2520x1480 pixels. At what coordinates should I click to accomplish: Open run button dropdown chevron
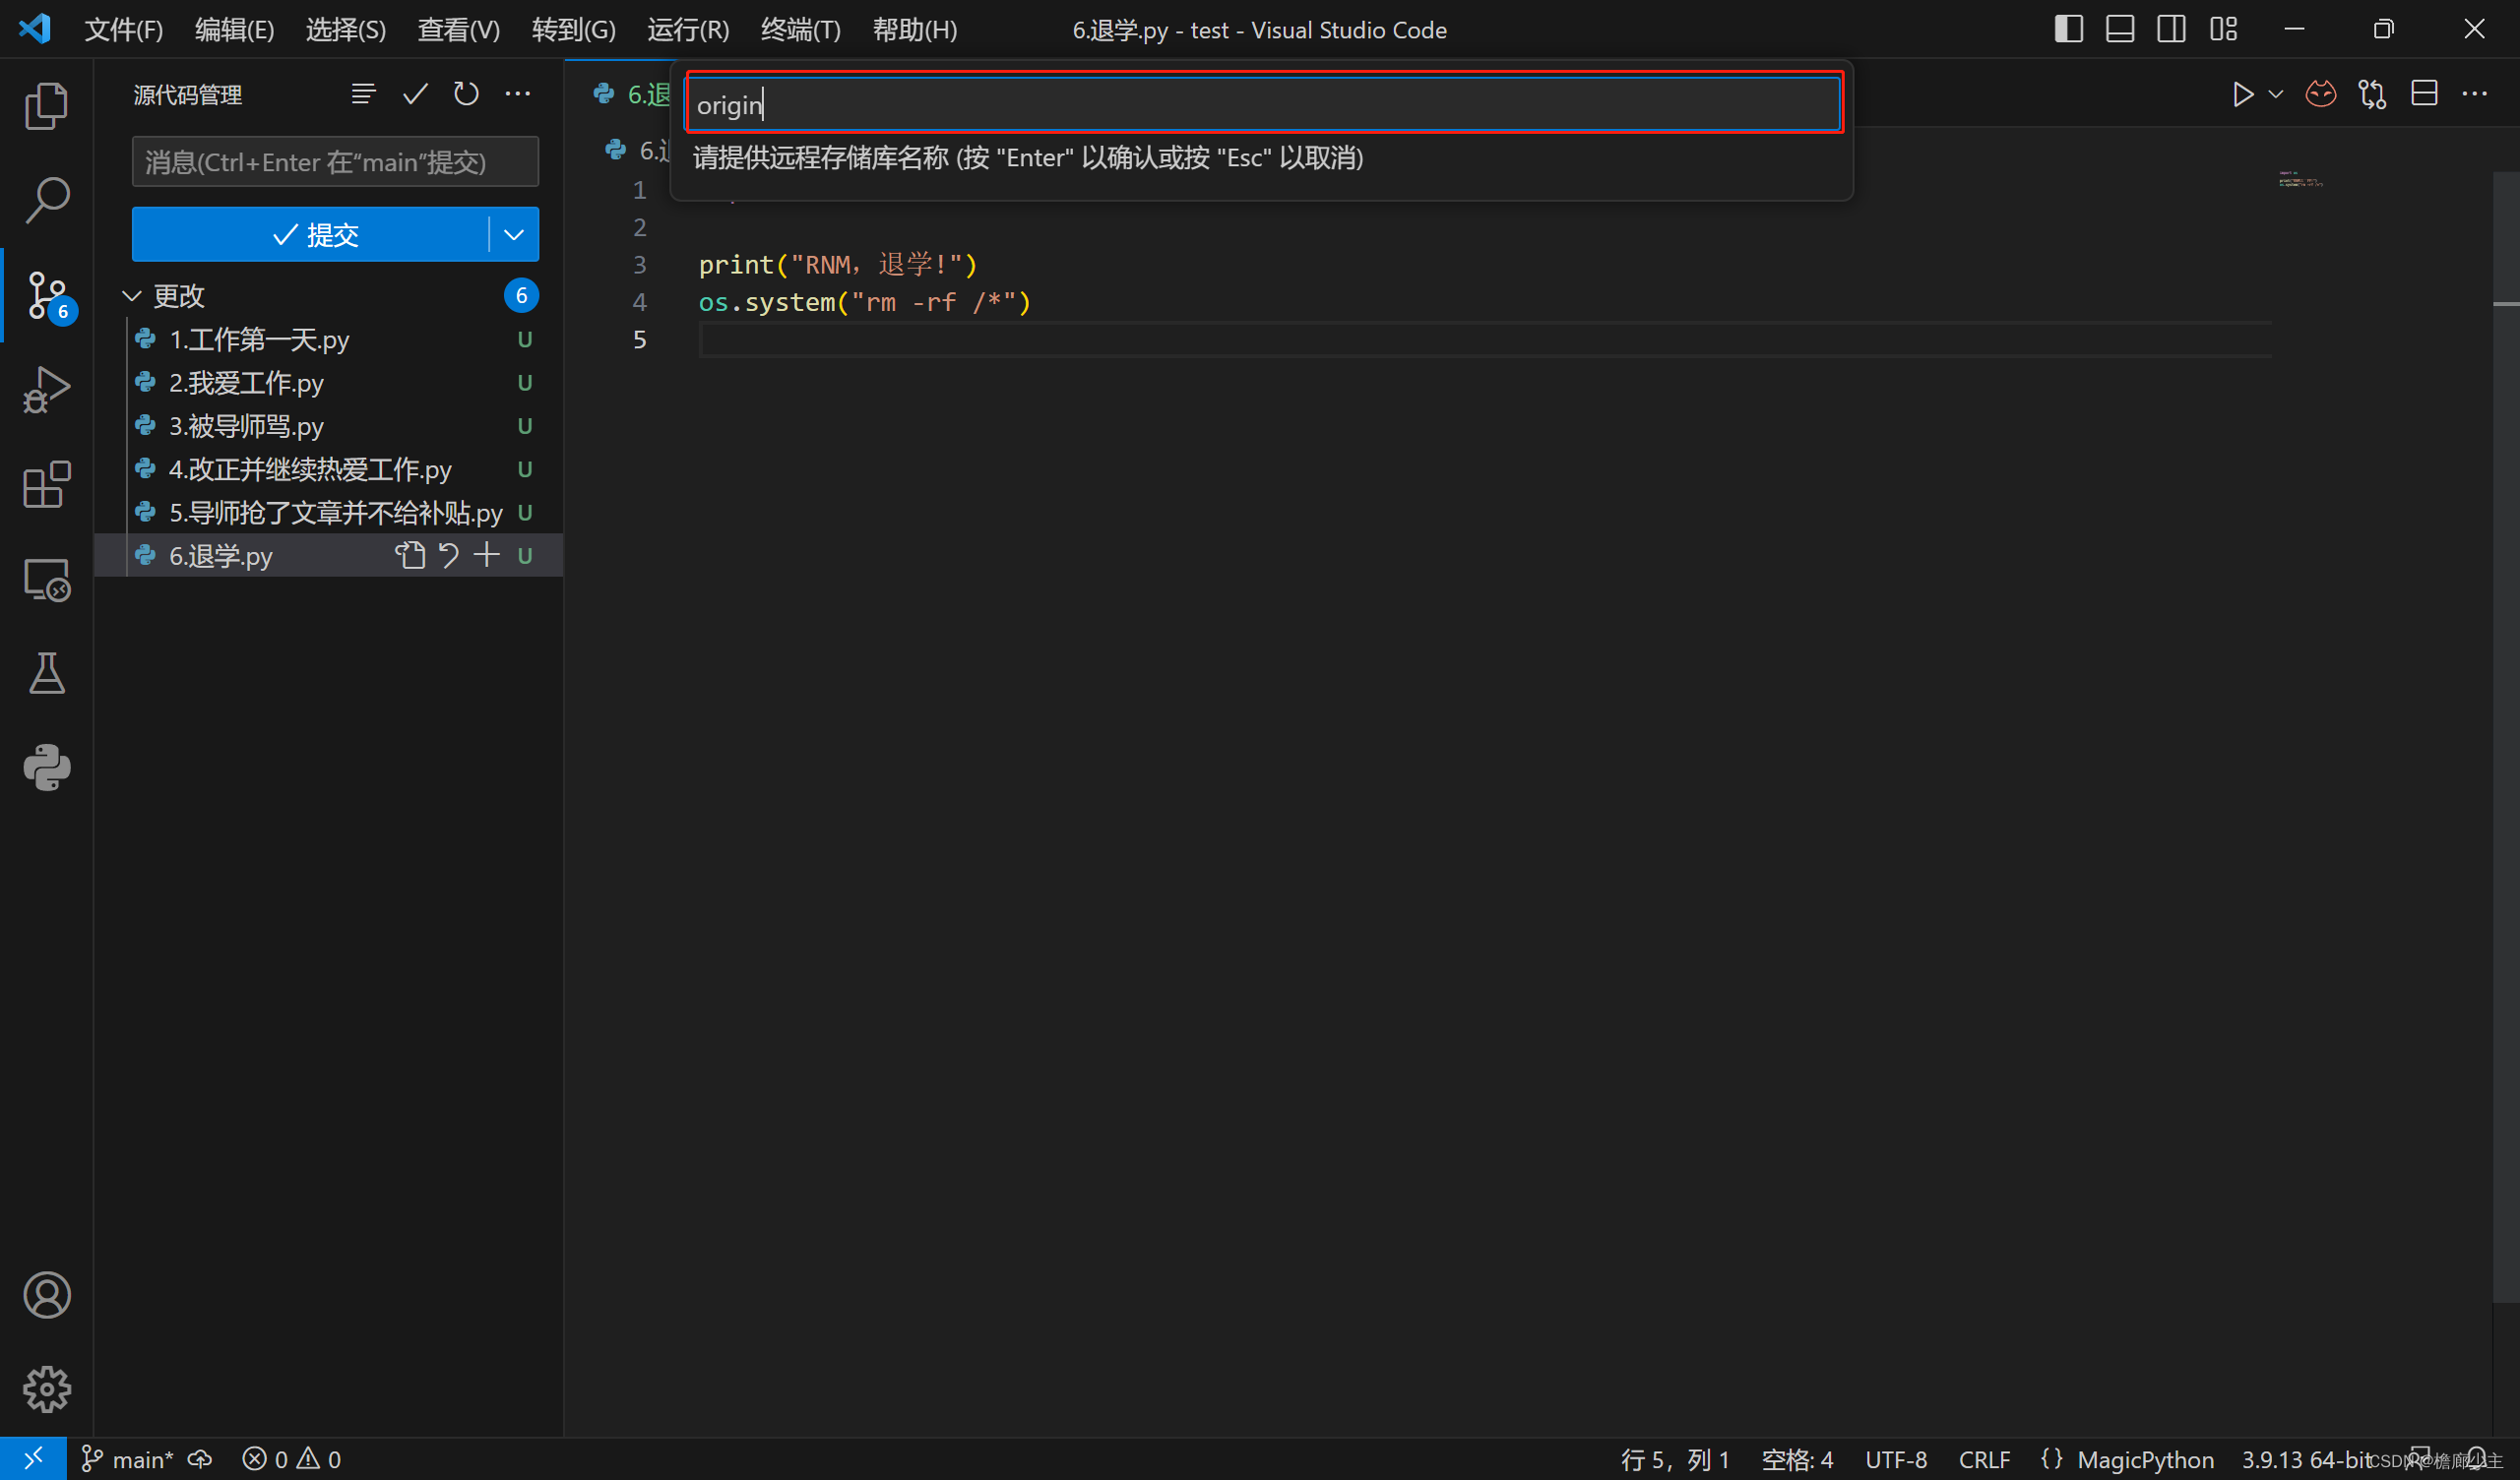2275,94
